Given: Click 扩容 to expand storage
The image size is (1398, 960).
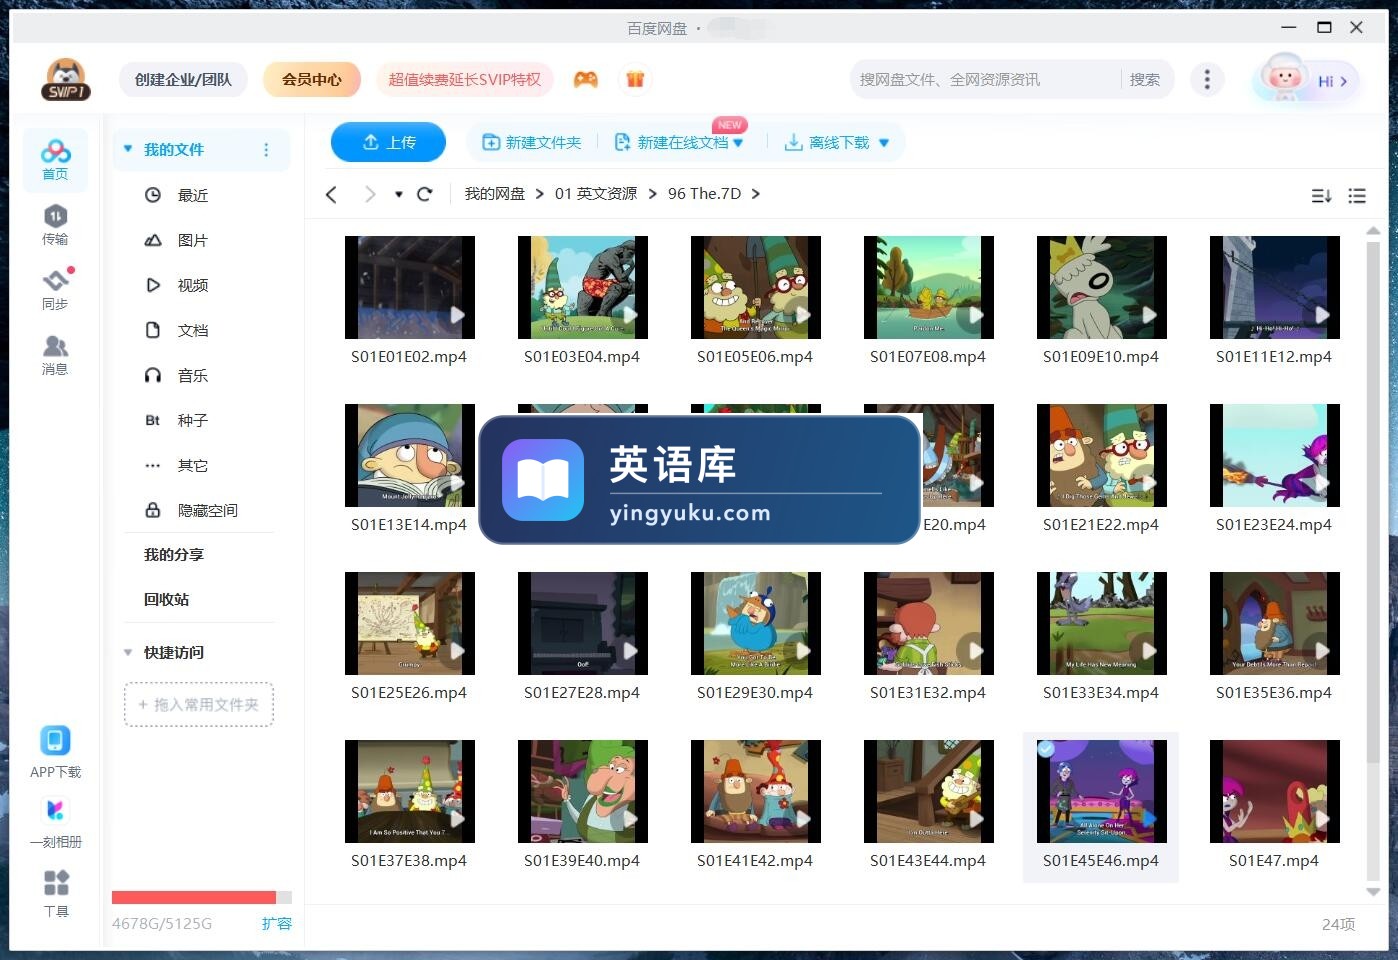Looking at the screenshot, I should 276,923.
